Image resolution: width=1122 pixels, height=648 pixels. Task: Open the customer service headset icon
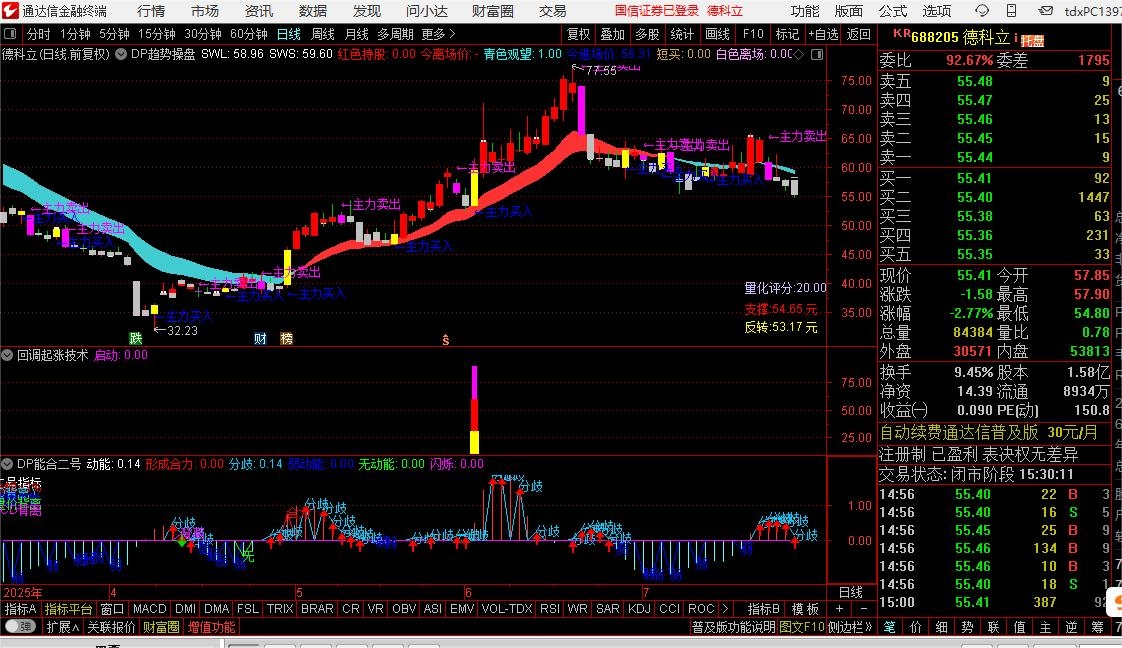click(982, 11)
